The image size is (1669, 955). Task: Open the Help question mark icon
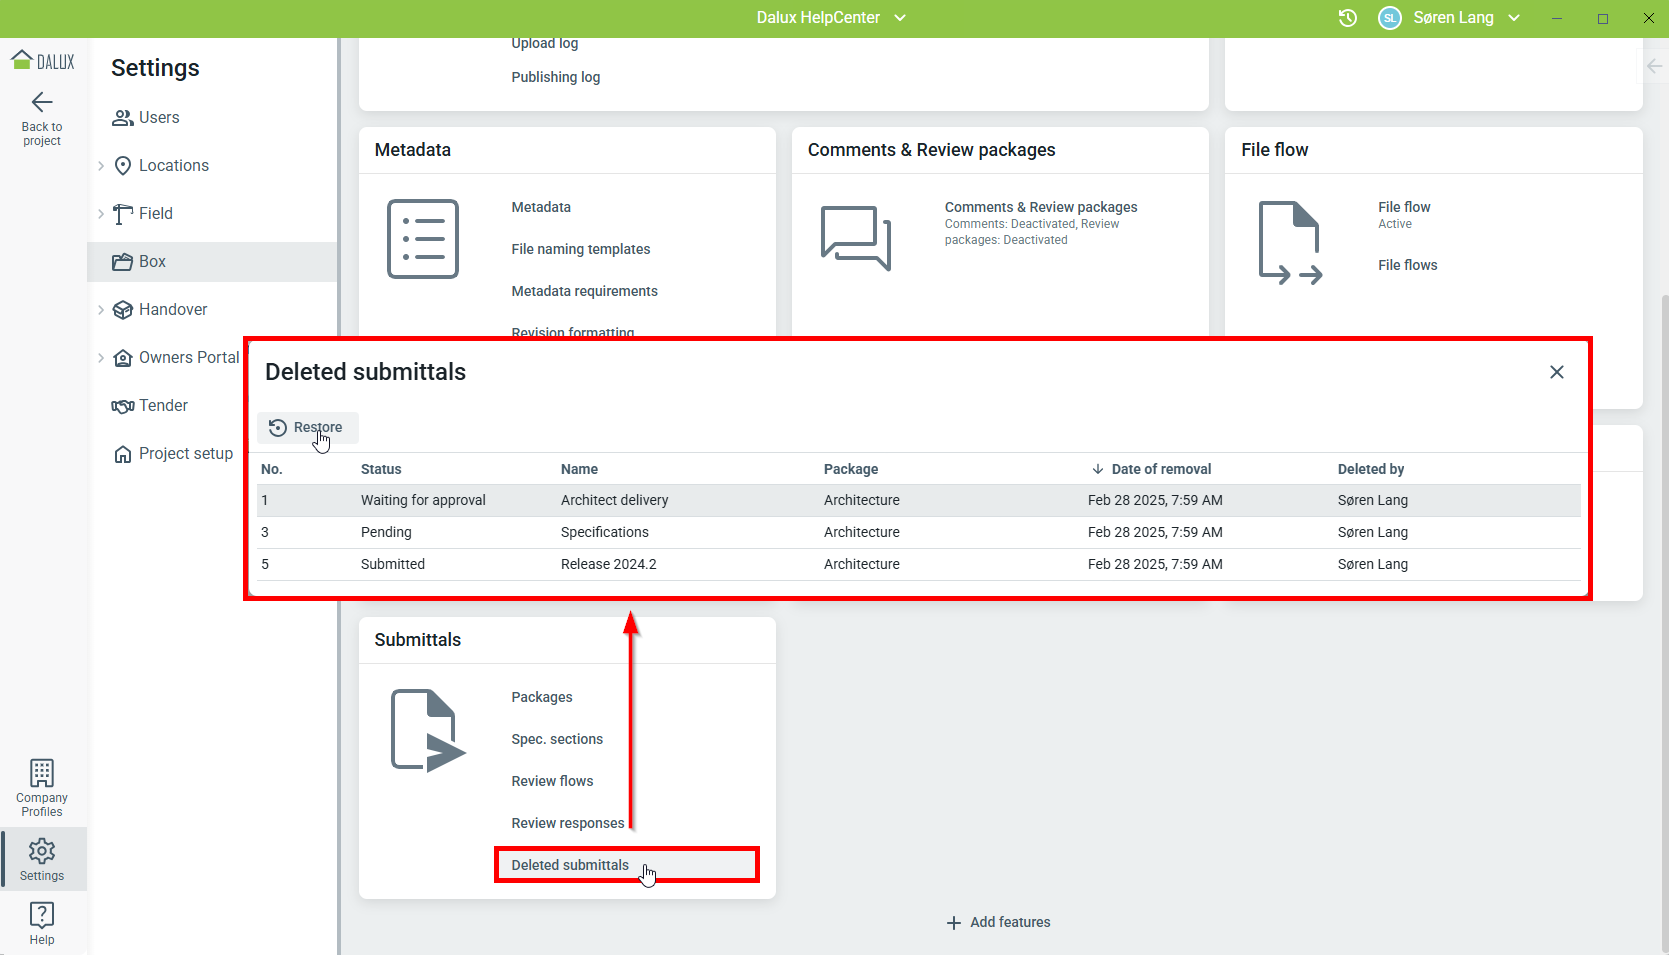(x=42, y=915)
